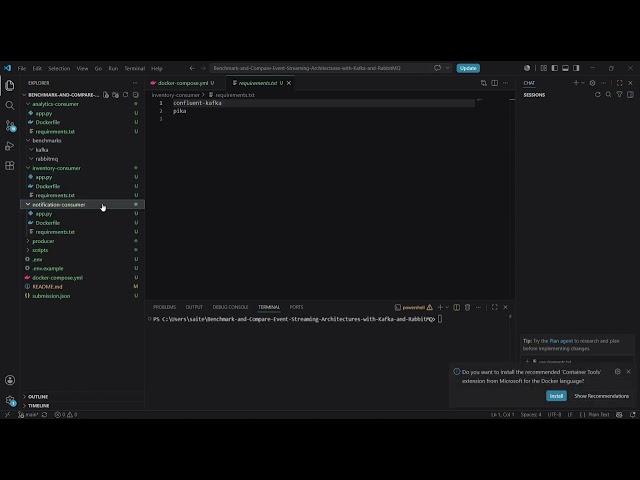Open docker-compose.yml in Explorer tree
The image size is (640, 480).
(x=82, y=278)
